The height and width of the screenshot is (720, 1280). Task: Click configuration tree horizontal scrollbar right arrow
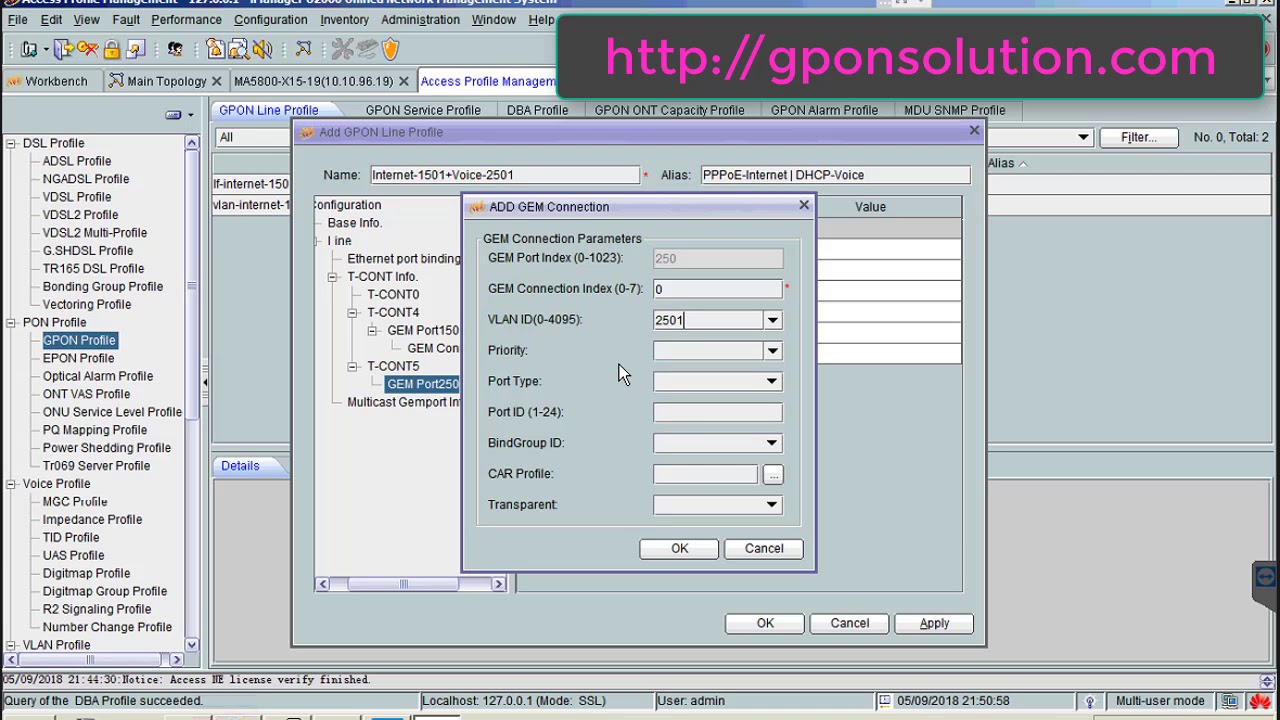pos(498,584)
